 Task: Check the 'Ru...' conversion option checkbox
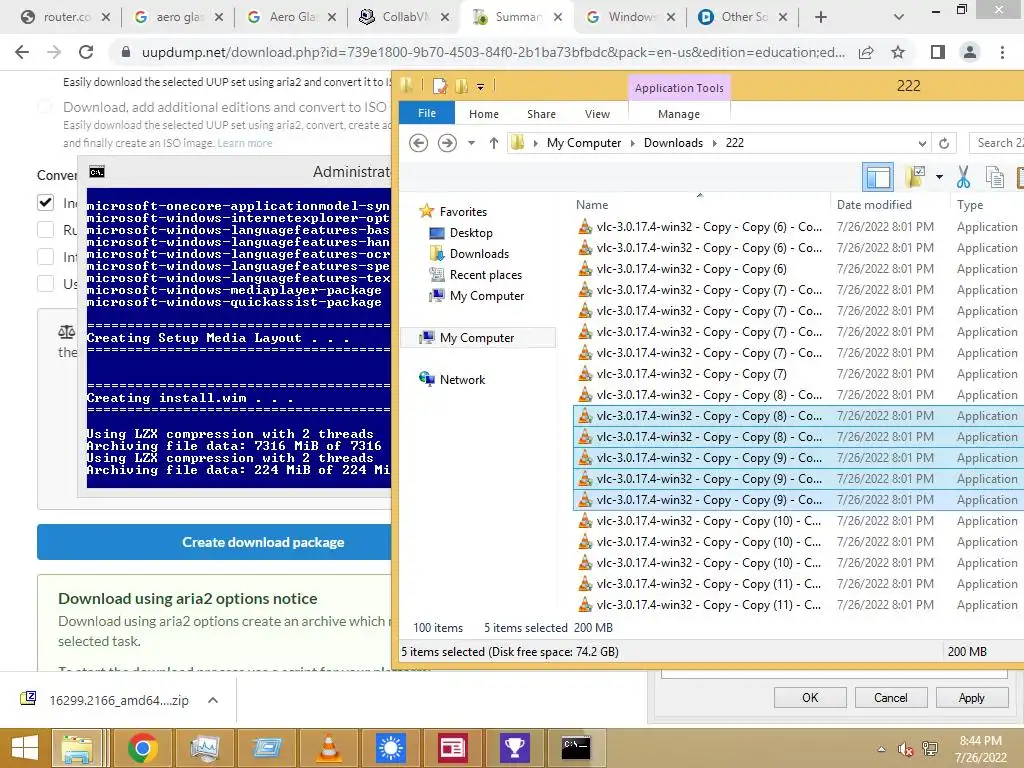45,229
